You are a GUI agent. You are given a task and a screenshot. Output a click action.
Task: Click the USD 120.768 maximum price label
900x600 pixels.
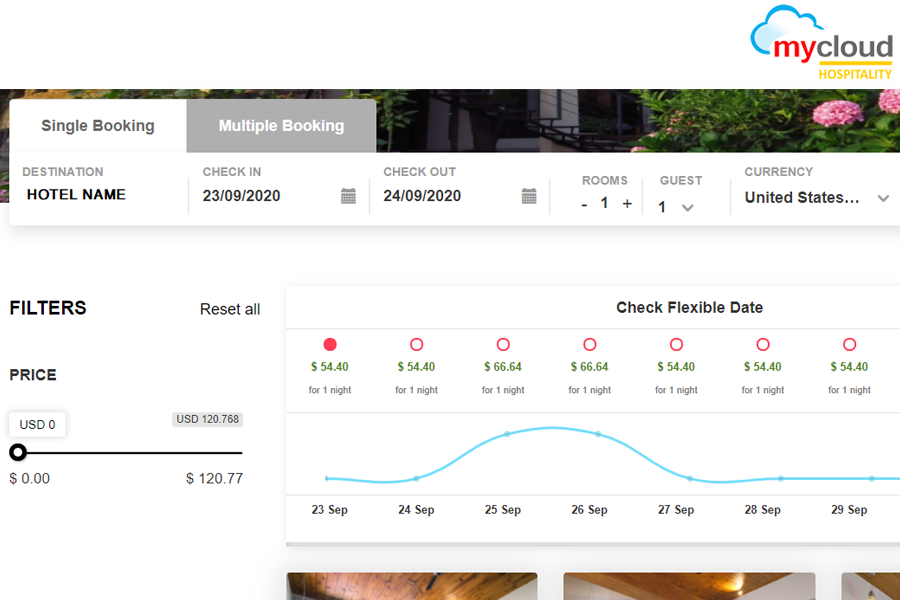(x=207, y=419)
